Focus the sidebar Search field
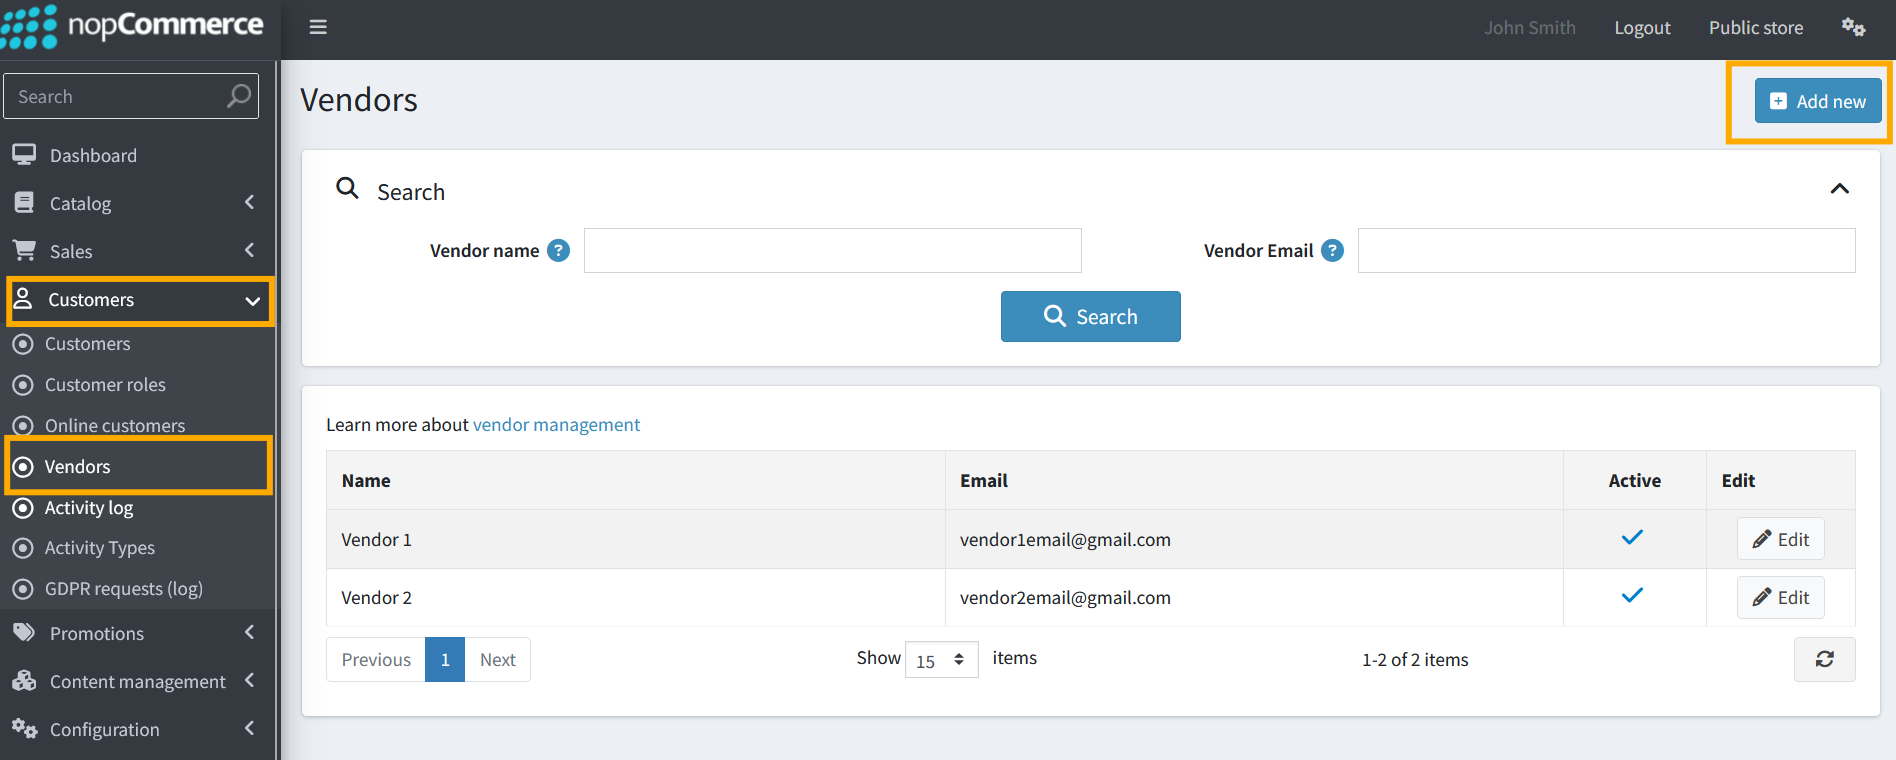This screenshot has height=760, width=1896. coord(131,96)
